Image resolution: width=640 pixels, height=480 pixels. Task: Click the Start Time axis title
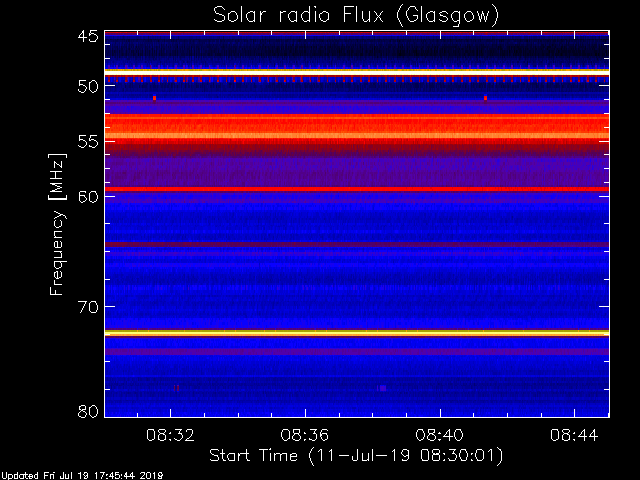pos(356,456)
